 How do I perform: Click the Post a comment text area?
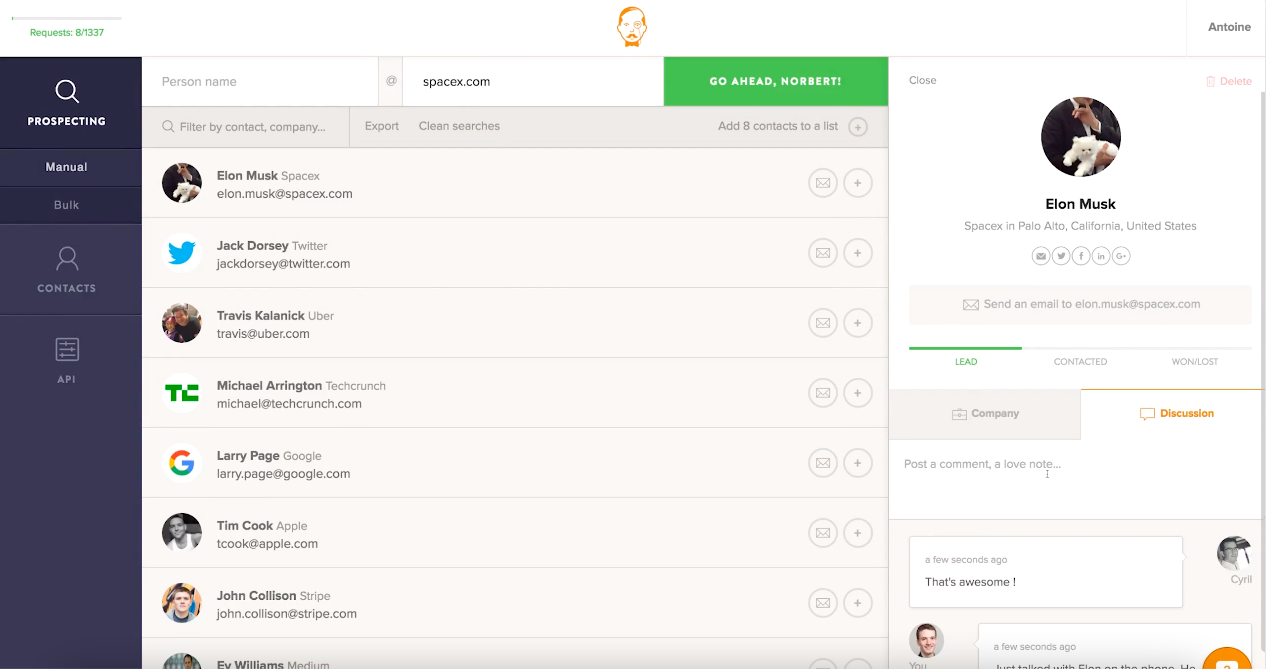[x=1077, y=479]
